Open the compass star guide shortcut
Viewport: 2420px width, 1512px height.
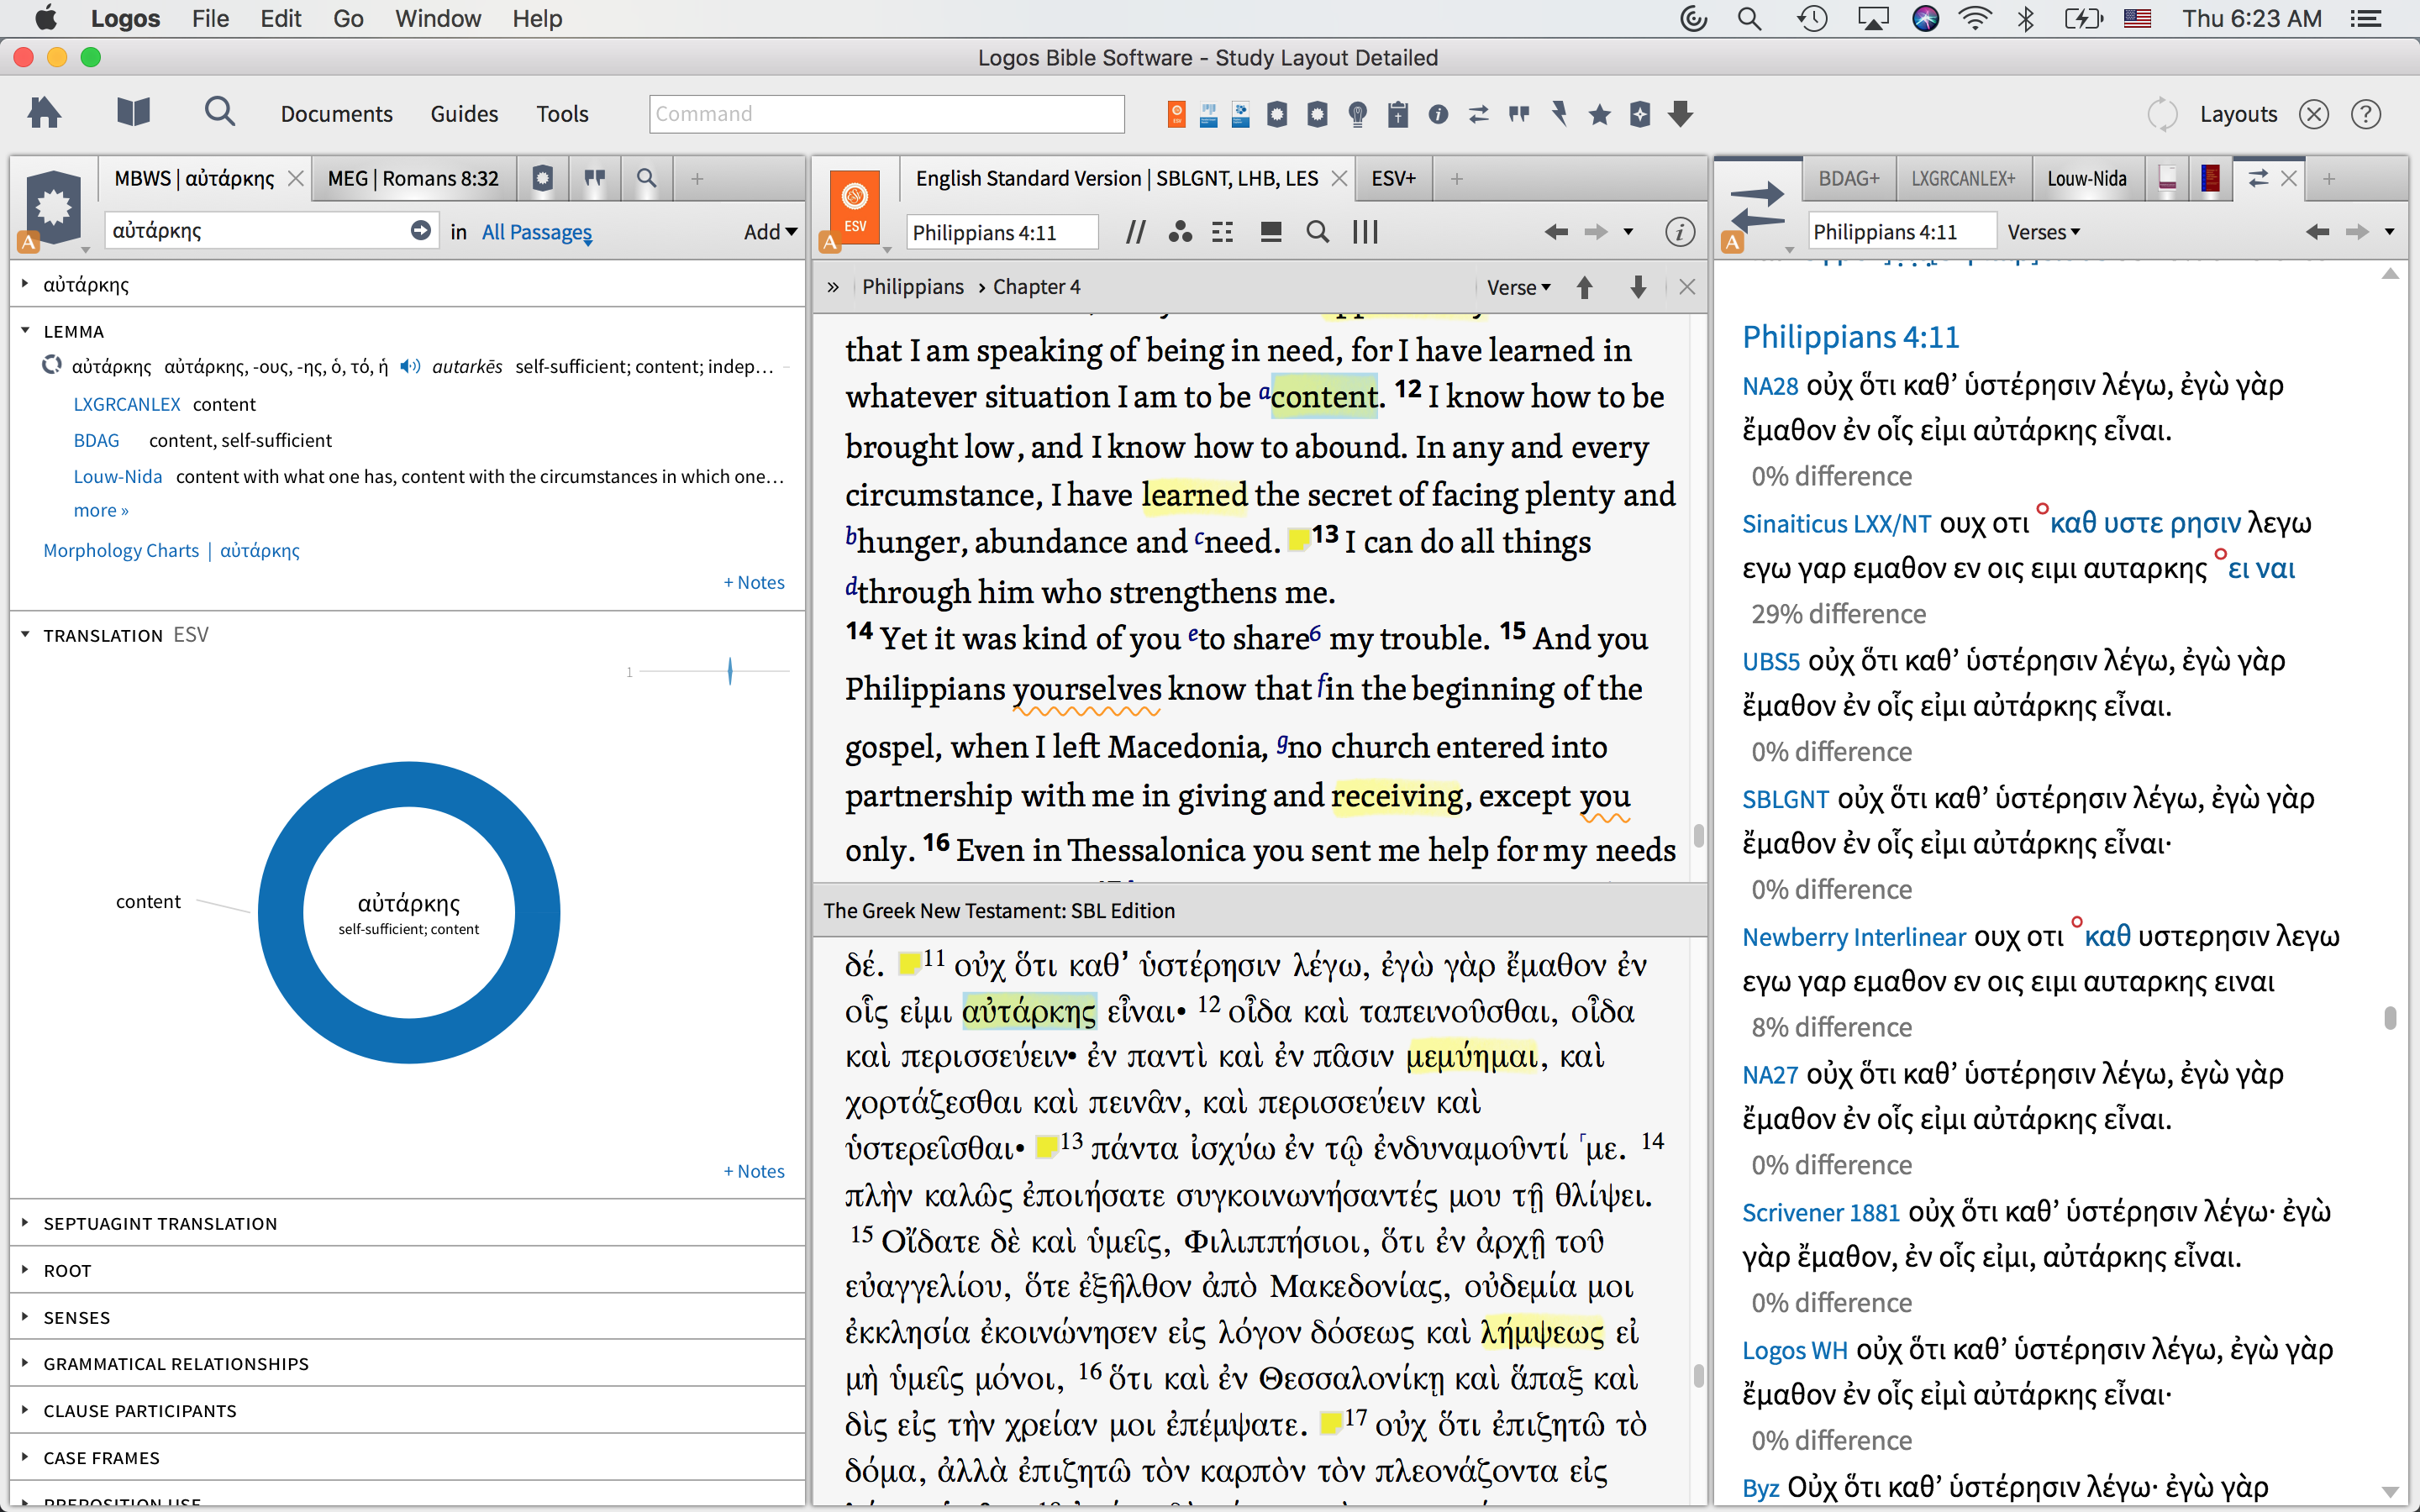pyautogui.click(x=1640, y=114)
